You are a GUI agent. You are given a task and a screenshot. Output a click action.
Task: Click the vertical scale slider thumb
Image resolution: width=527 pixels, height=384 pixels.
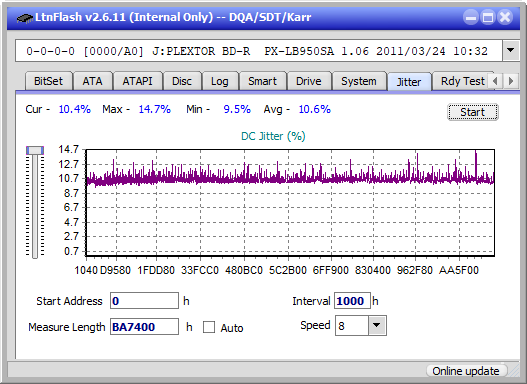tap(35, 150)
